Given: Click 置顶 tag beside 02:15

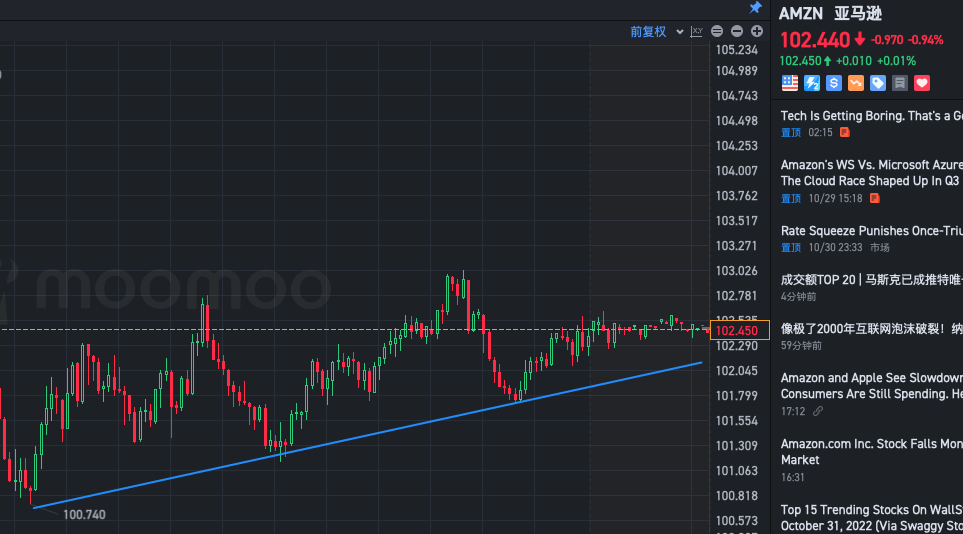Looking at the screenshot, I should click(x=790, y=132).
